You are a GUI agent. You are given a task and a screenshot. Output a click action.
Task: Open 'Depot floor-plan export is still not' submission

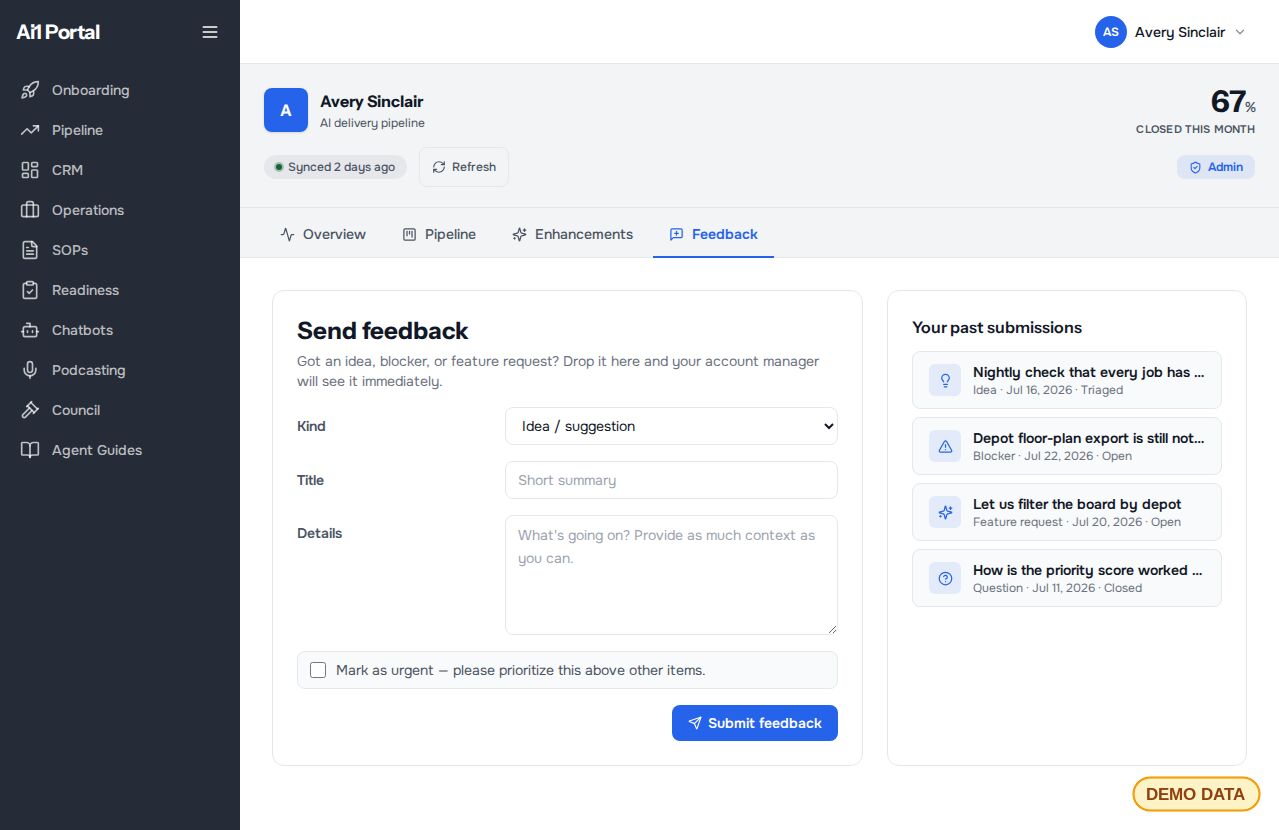click(x=1067, y=446)
